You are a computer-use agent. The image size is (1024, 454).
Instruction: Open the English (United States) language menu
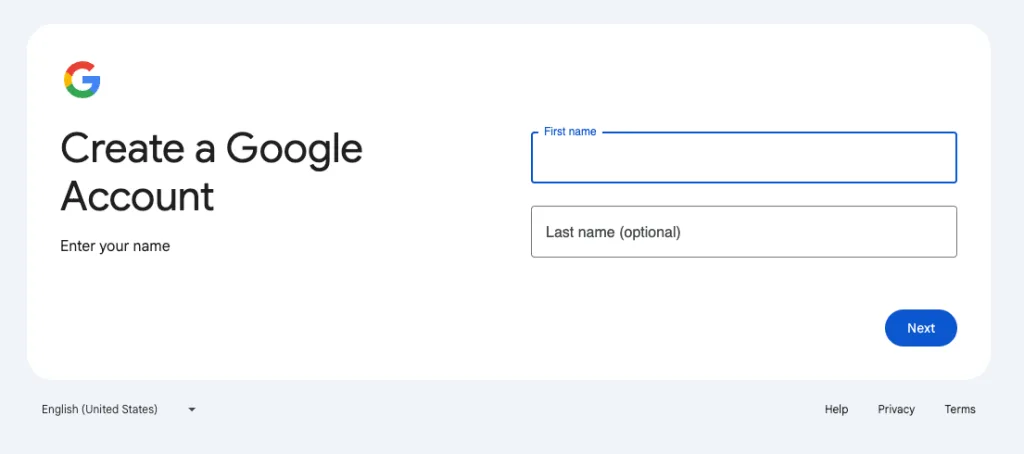click(100, 409)
